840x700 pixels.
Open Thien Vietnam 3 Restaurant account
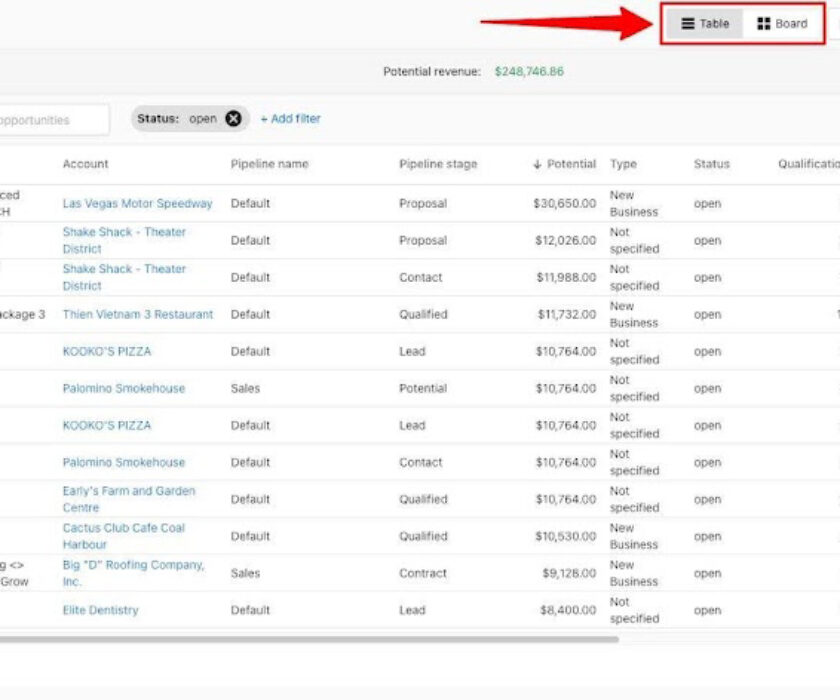click(x=138, y=314)
